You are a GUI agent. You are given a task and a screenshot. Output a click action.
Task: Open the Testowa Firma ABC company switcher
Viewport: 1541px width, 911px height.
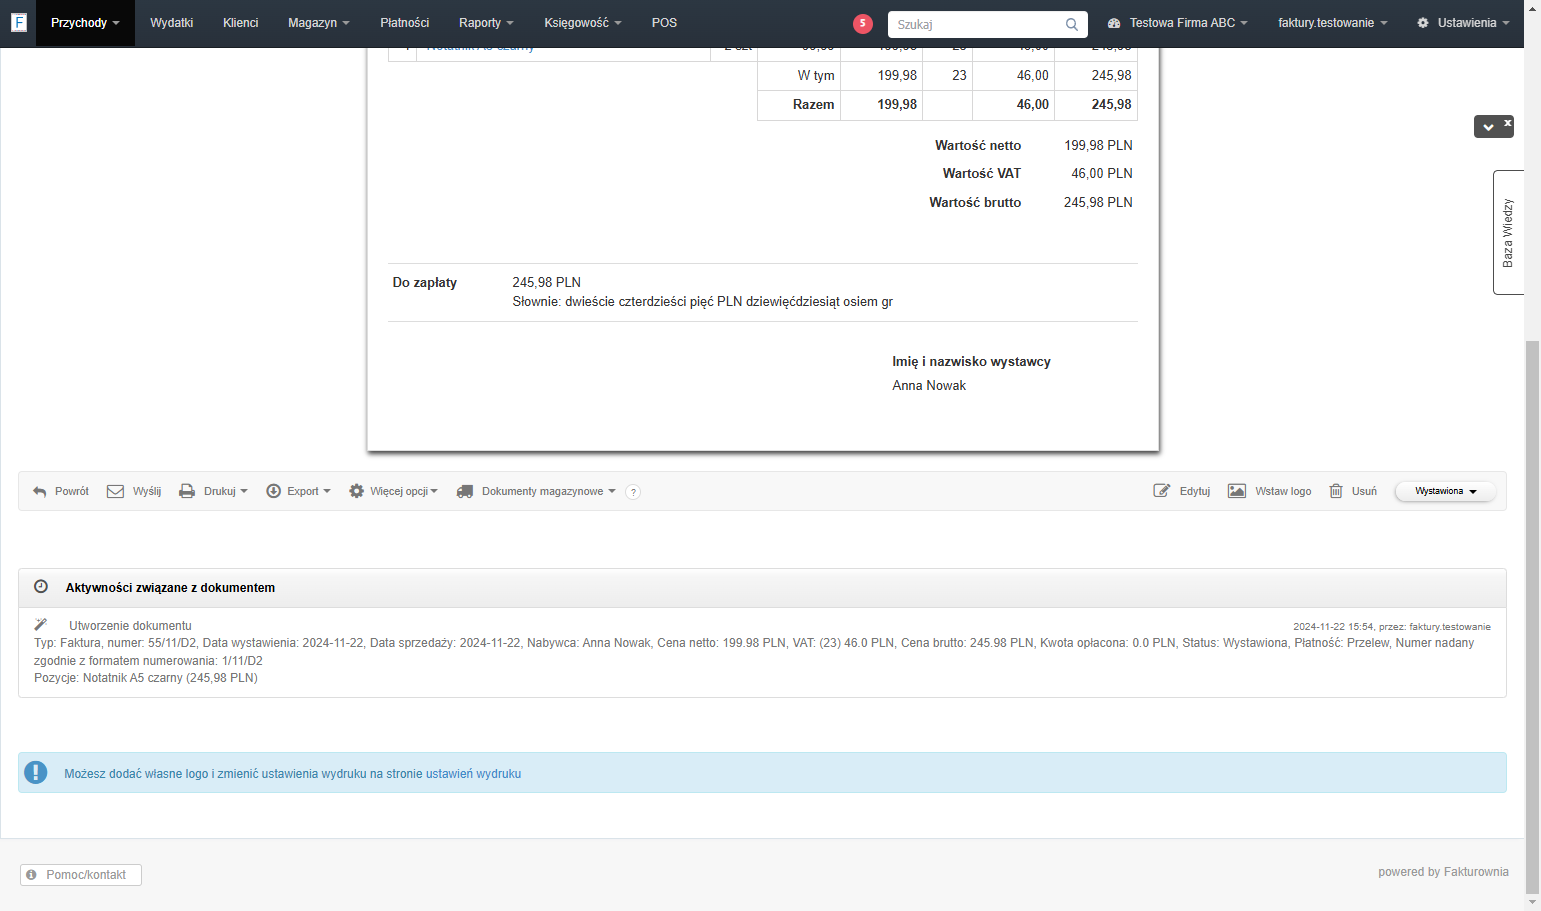click(1177, 23)
